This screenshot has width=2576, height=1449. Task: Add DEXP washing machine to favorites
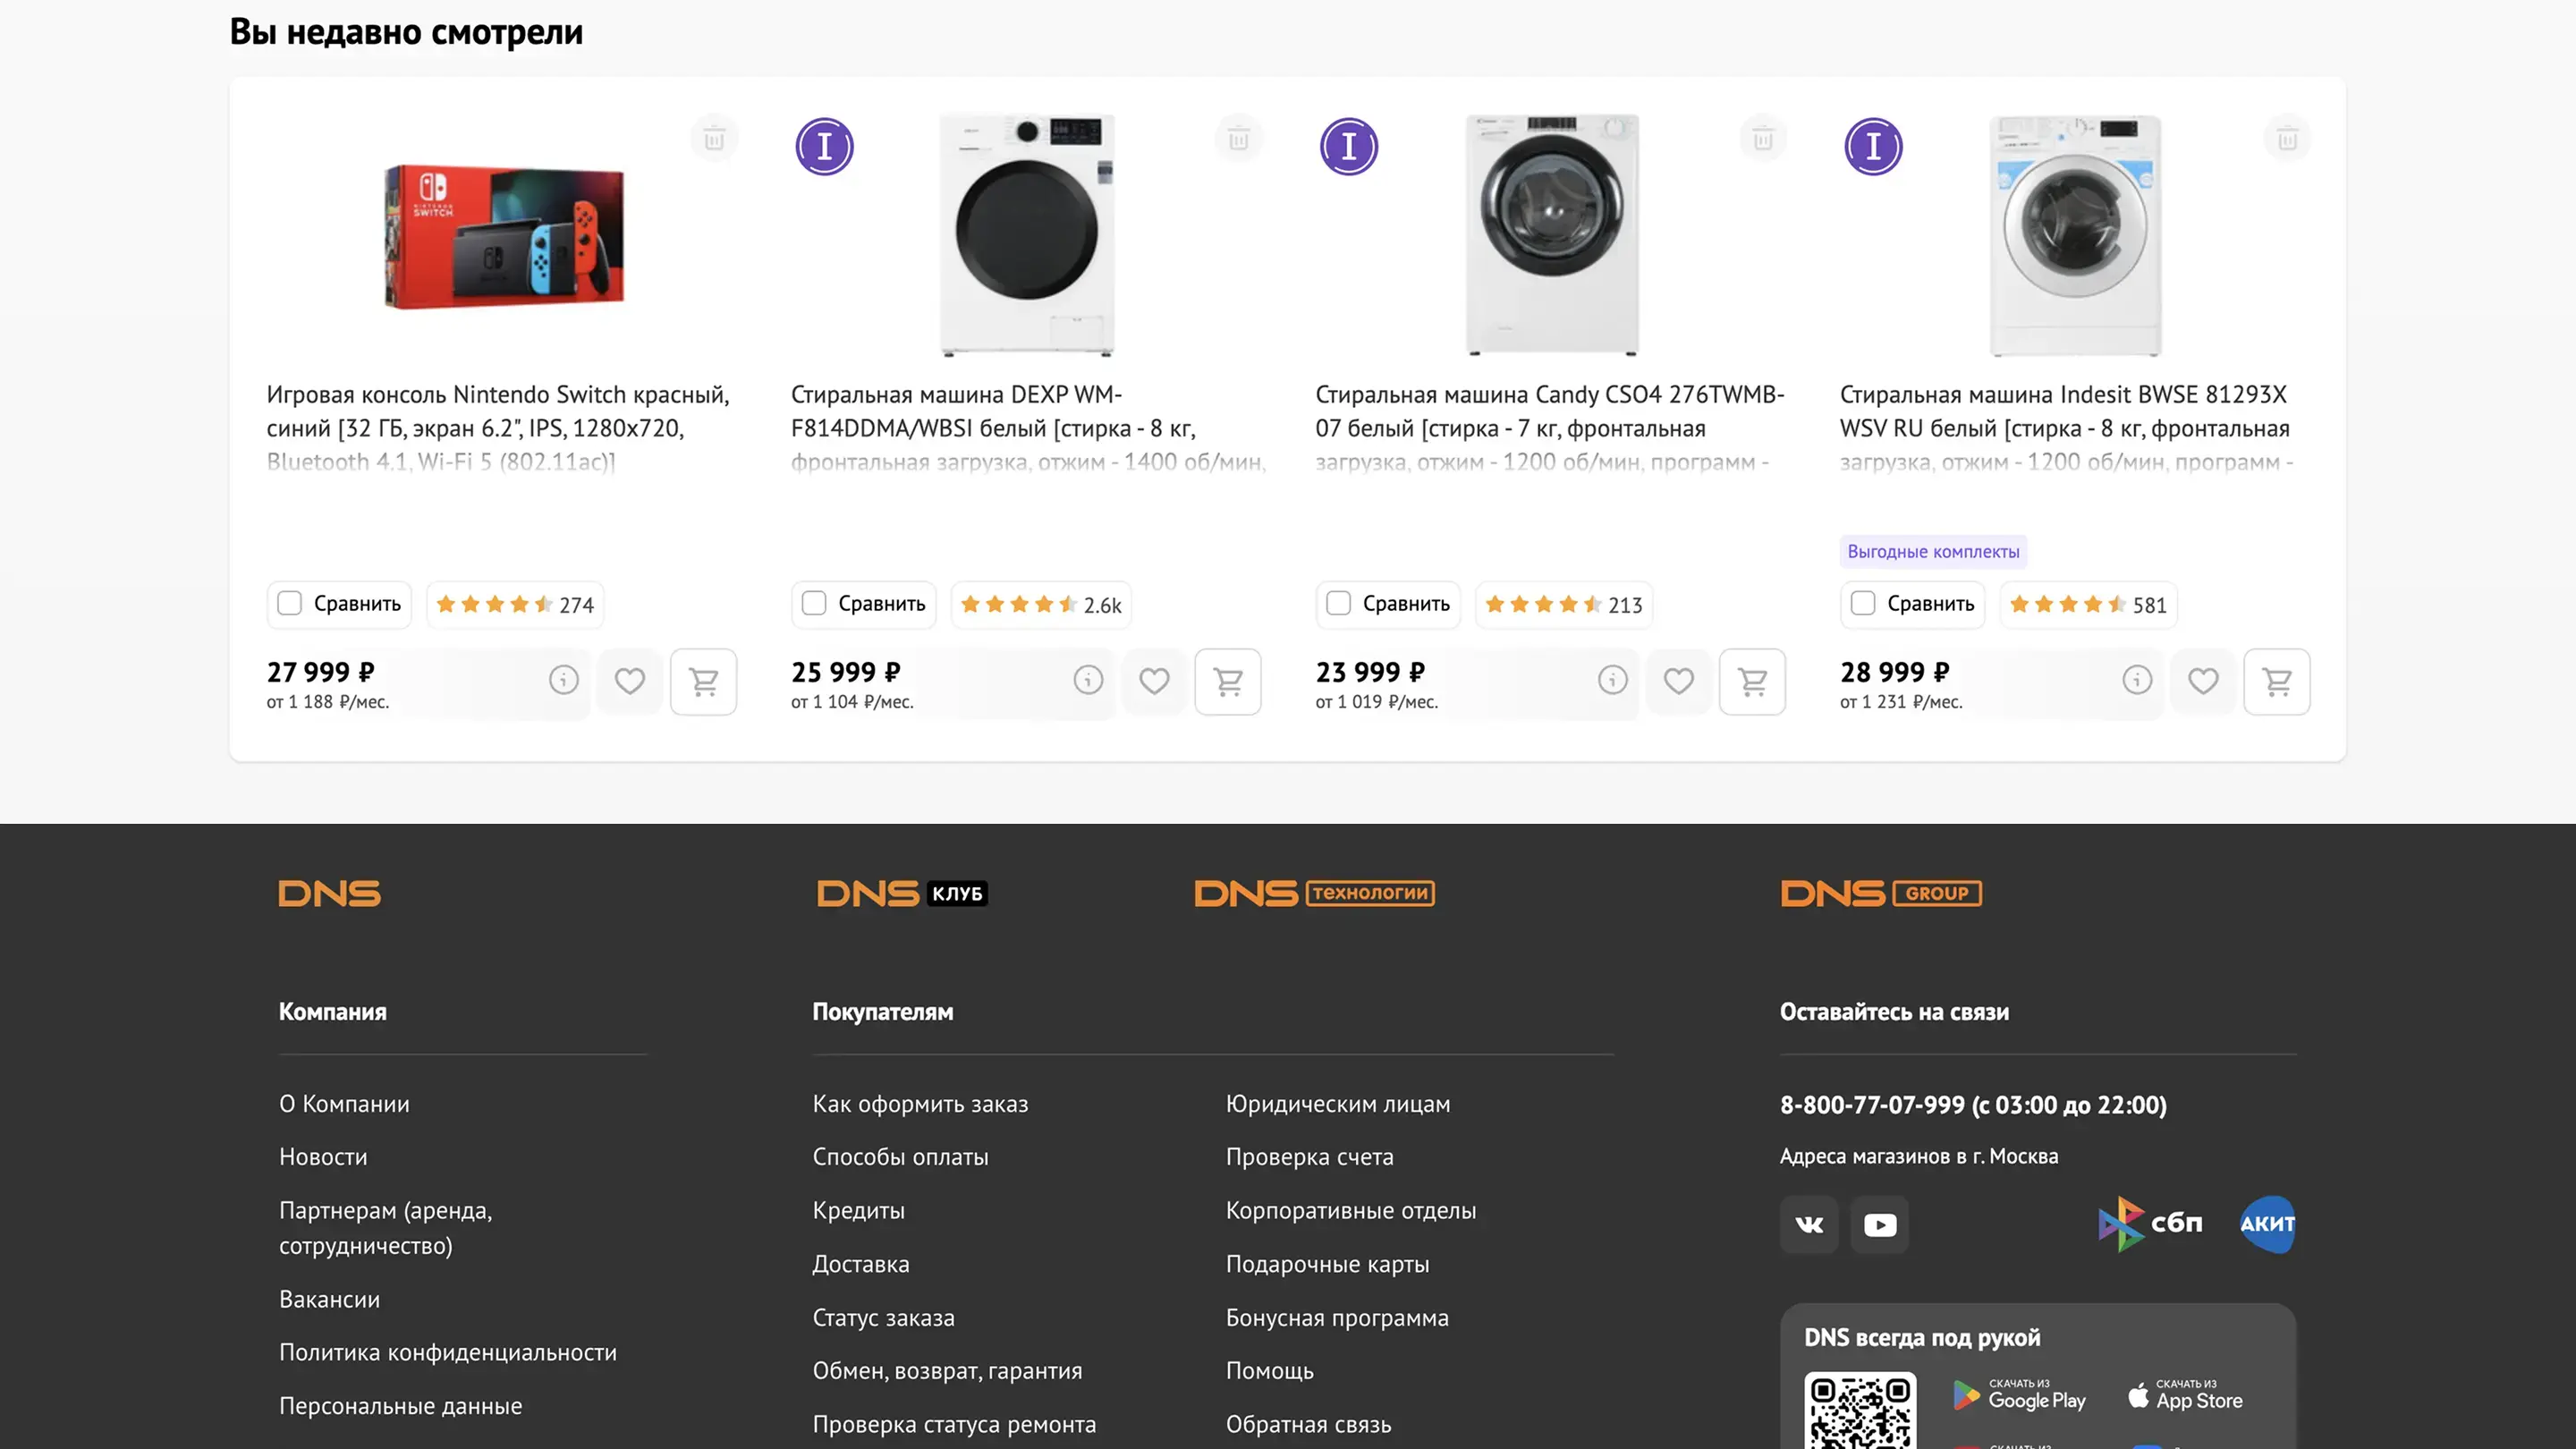[1154, 682]
